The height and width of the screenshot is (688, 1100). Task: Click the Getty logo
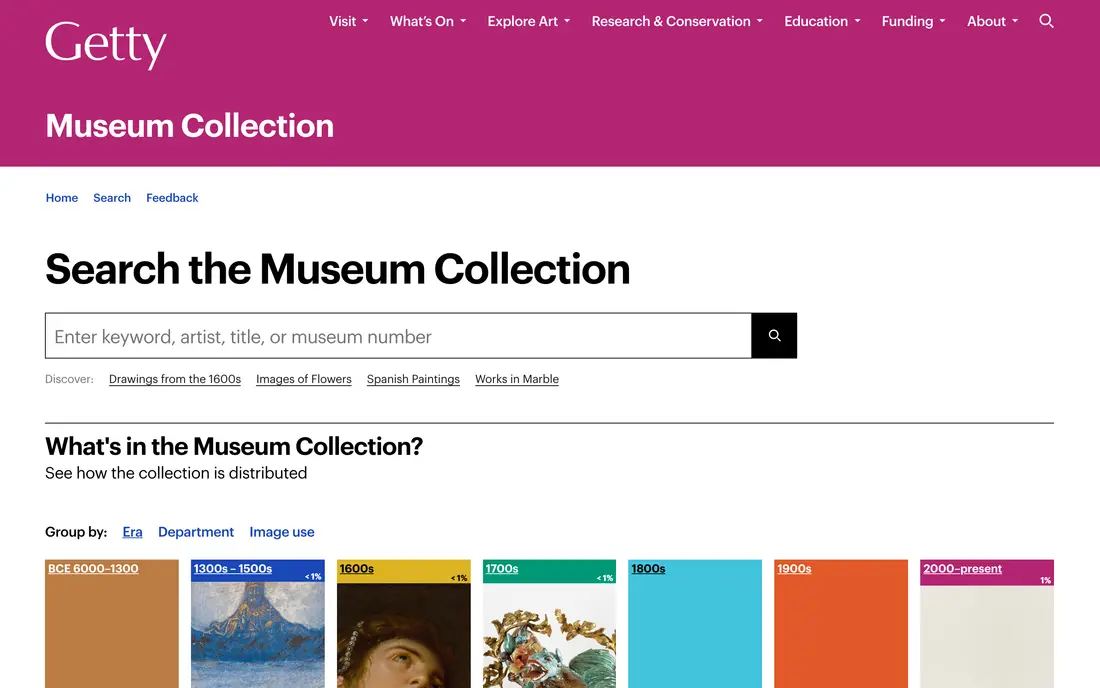pyautogui.click(x=106, y=44)
